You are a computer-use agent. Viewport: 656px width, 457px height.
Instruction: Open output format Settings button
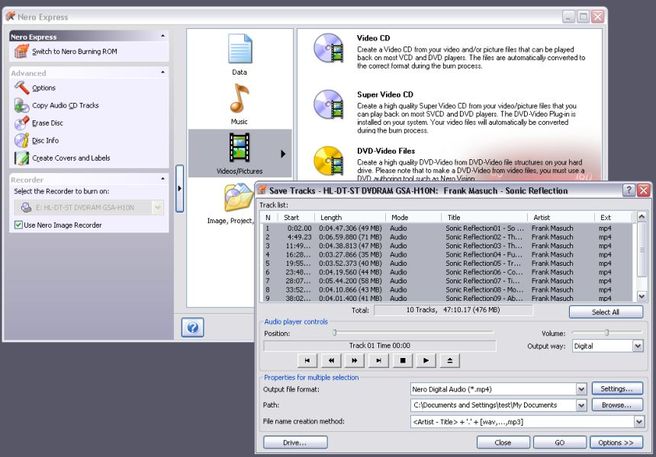(617, 389)
